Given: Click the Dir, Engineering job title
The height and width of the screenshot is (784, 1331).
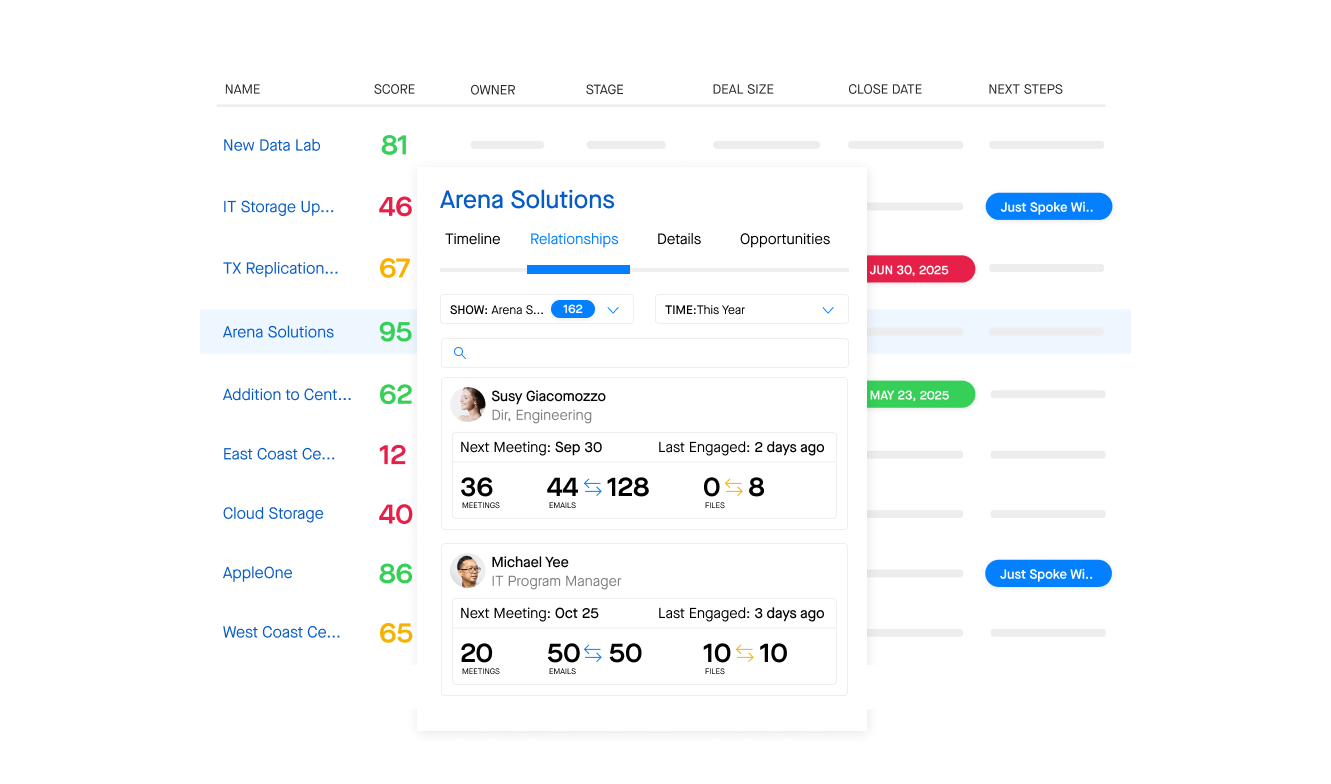Looking at the screenshot, I should click(542, 415).
